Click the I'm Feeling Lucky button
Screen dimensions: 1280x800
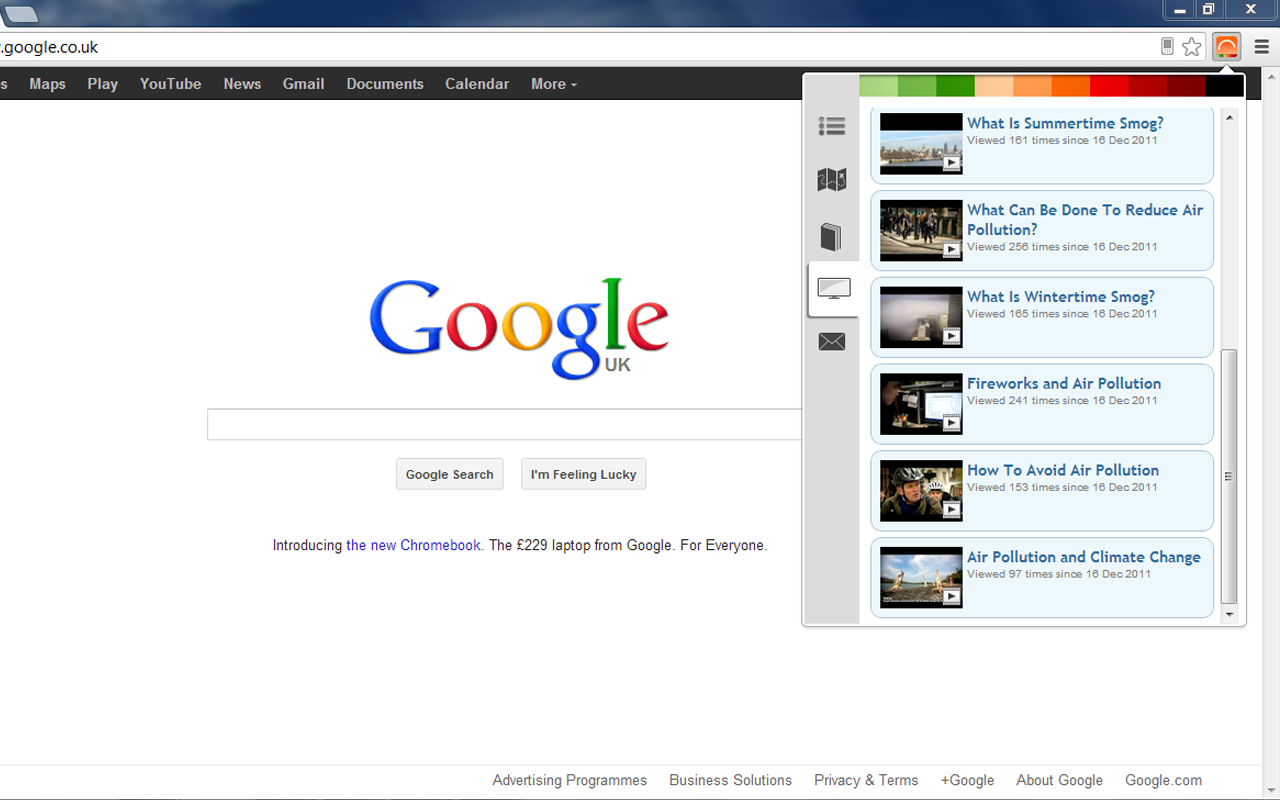pos(583,474)
